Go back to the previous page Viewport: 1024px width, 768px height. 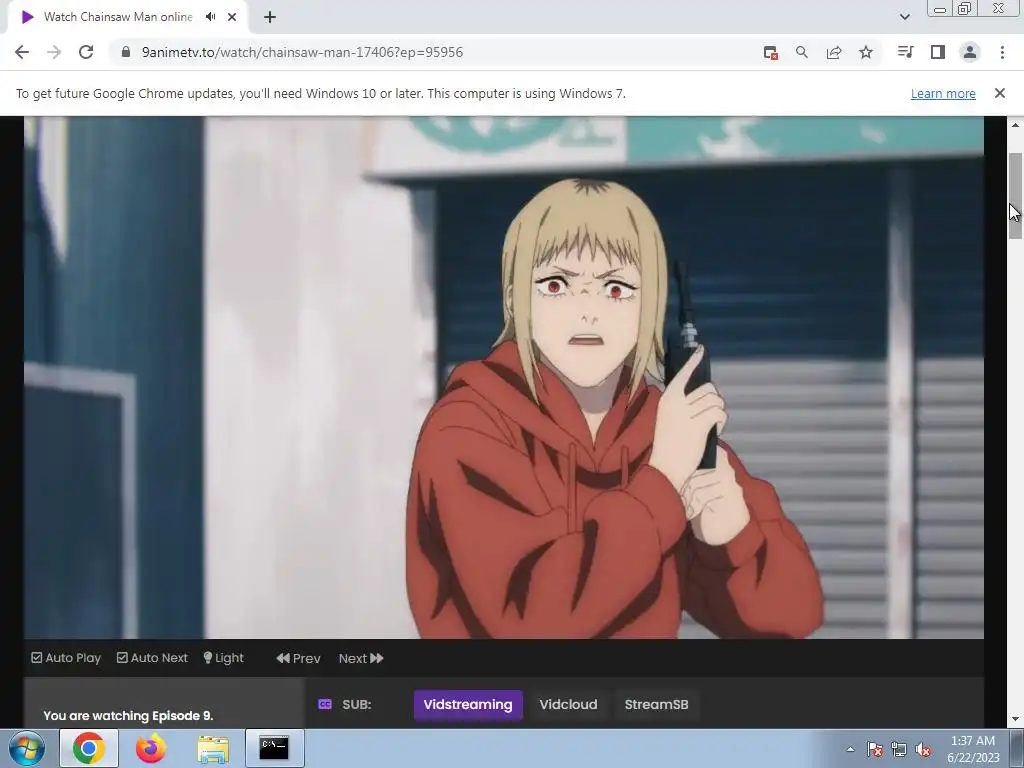coord(22,52)
